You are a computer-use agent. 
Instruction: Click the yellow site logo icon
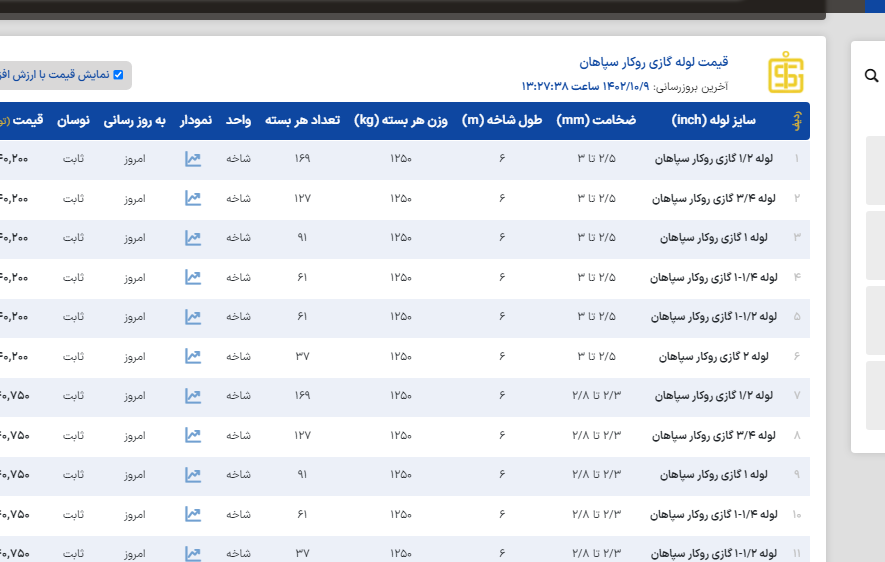pyautogui.click(x=785, y=72)
